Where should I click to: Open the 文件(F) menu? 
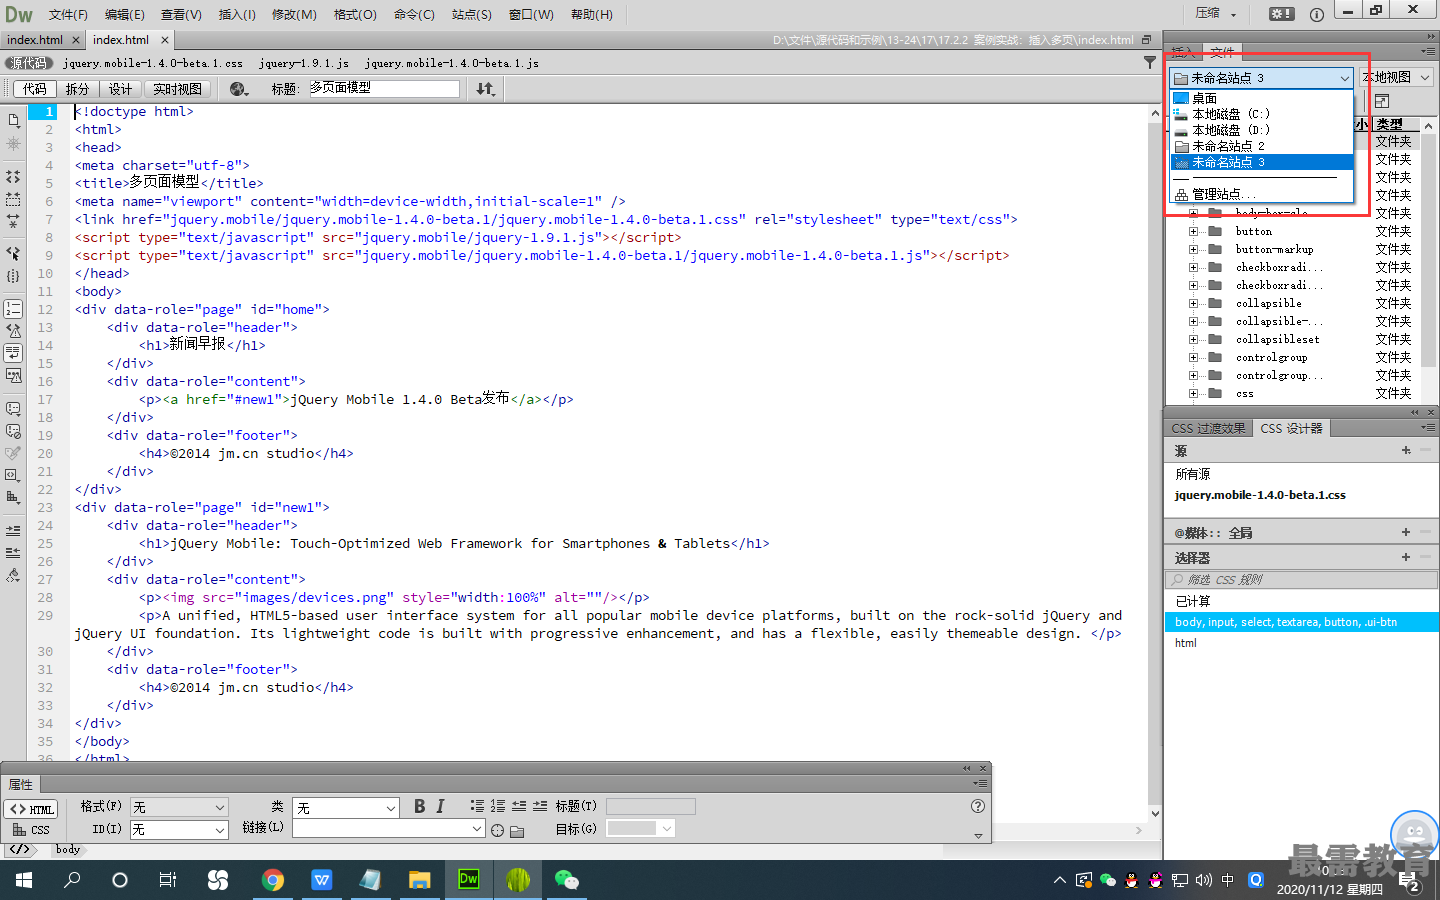tap(68, 14)
